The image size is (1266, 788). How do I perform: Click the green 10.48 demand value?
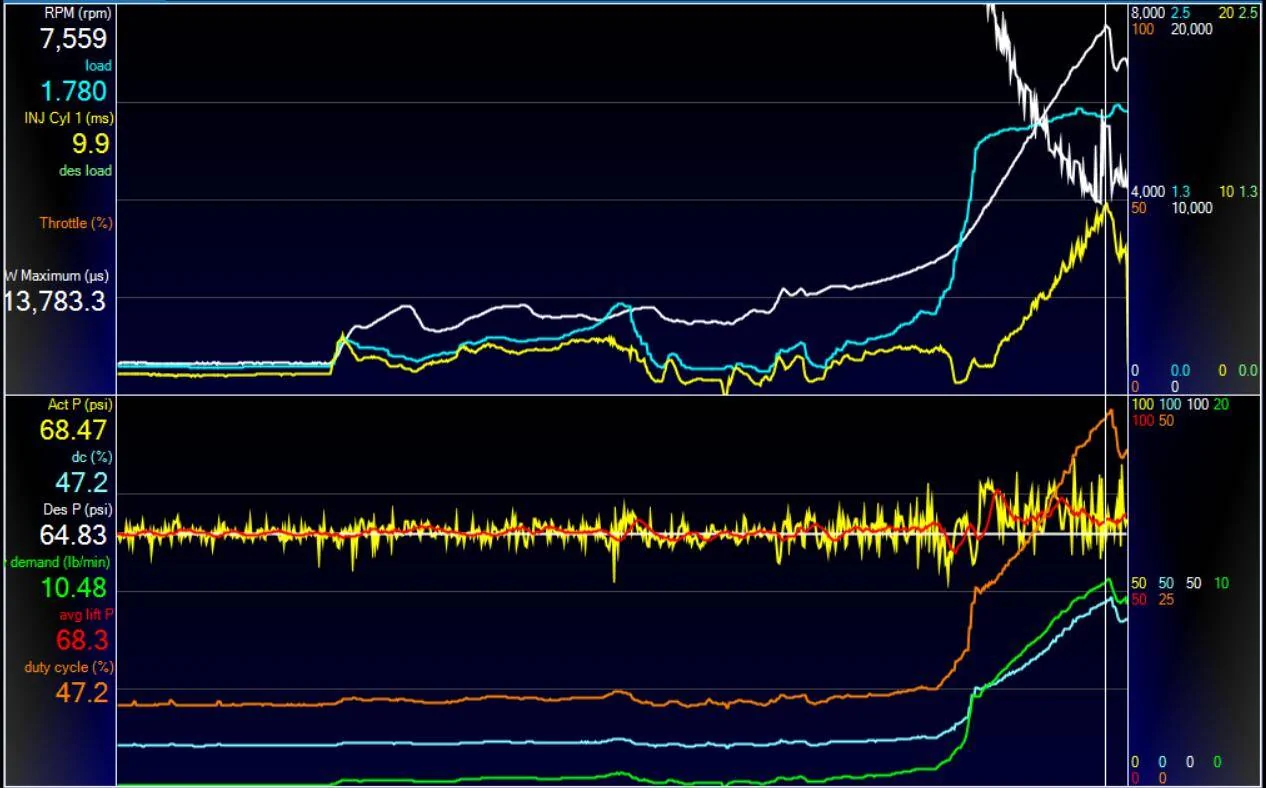pyautogui.click(x=73, y=588)
